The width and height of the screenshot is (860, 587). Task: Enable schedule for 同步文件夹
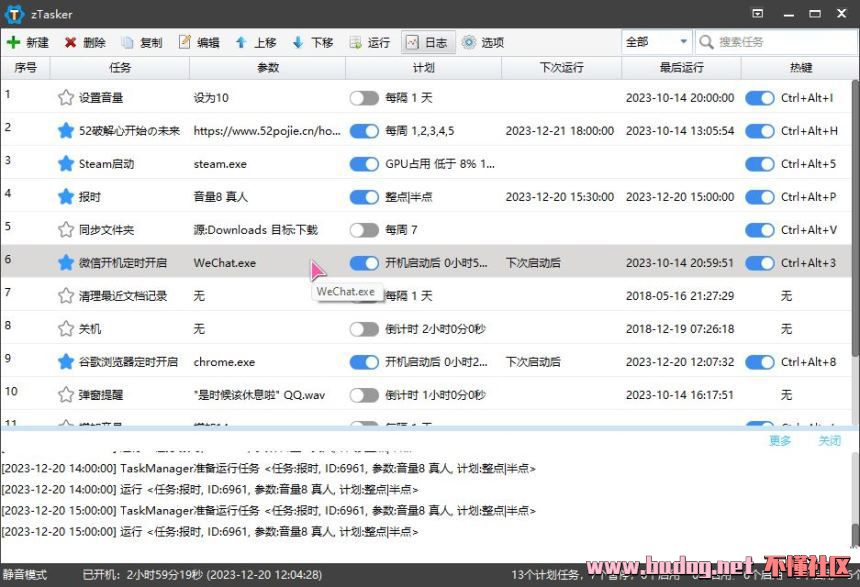point(364,230)
